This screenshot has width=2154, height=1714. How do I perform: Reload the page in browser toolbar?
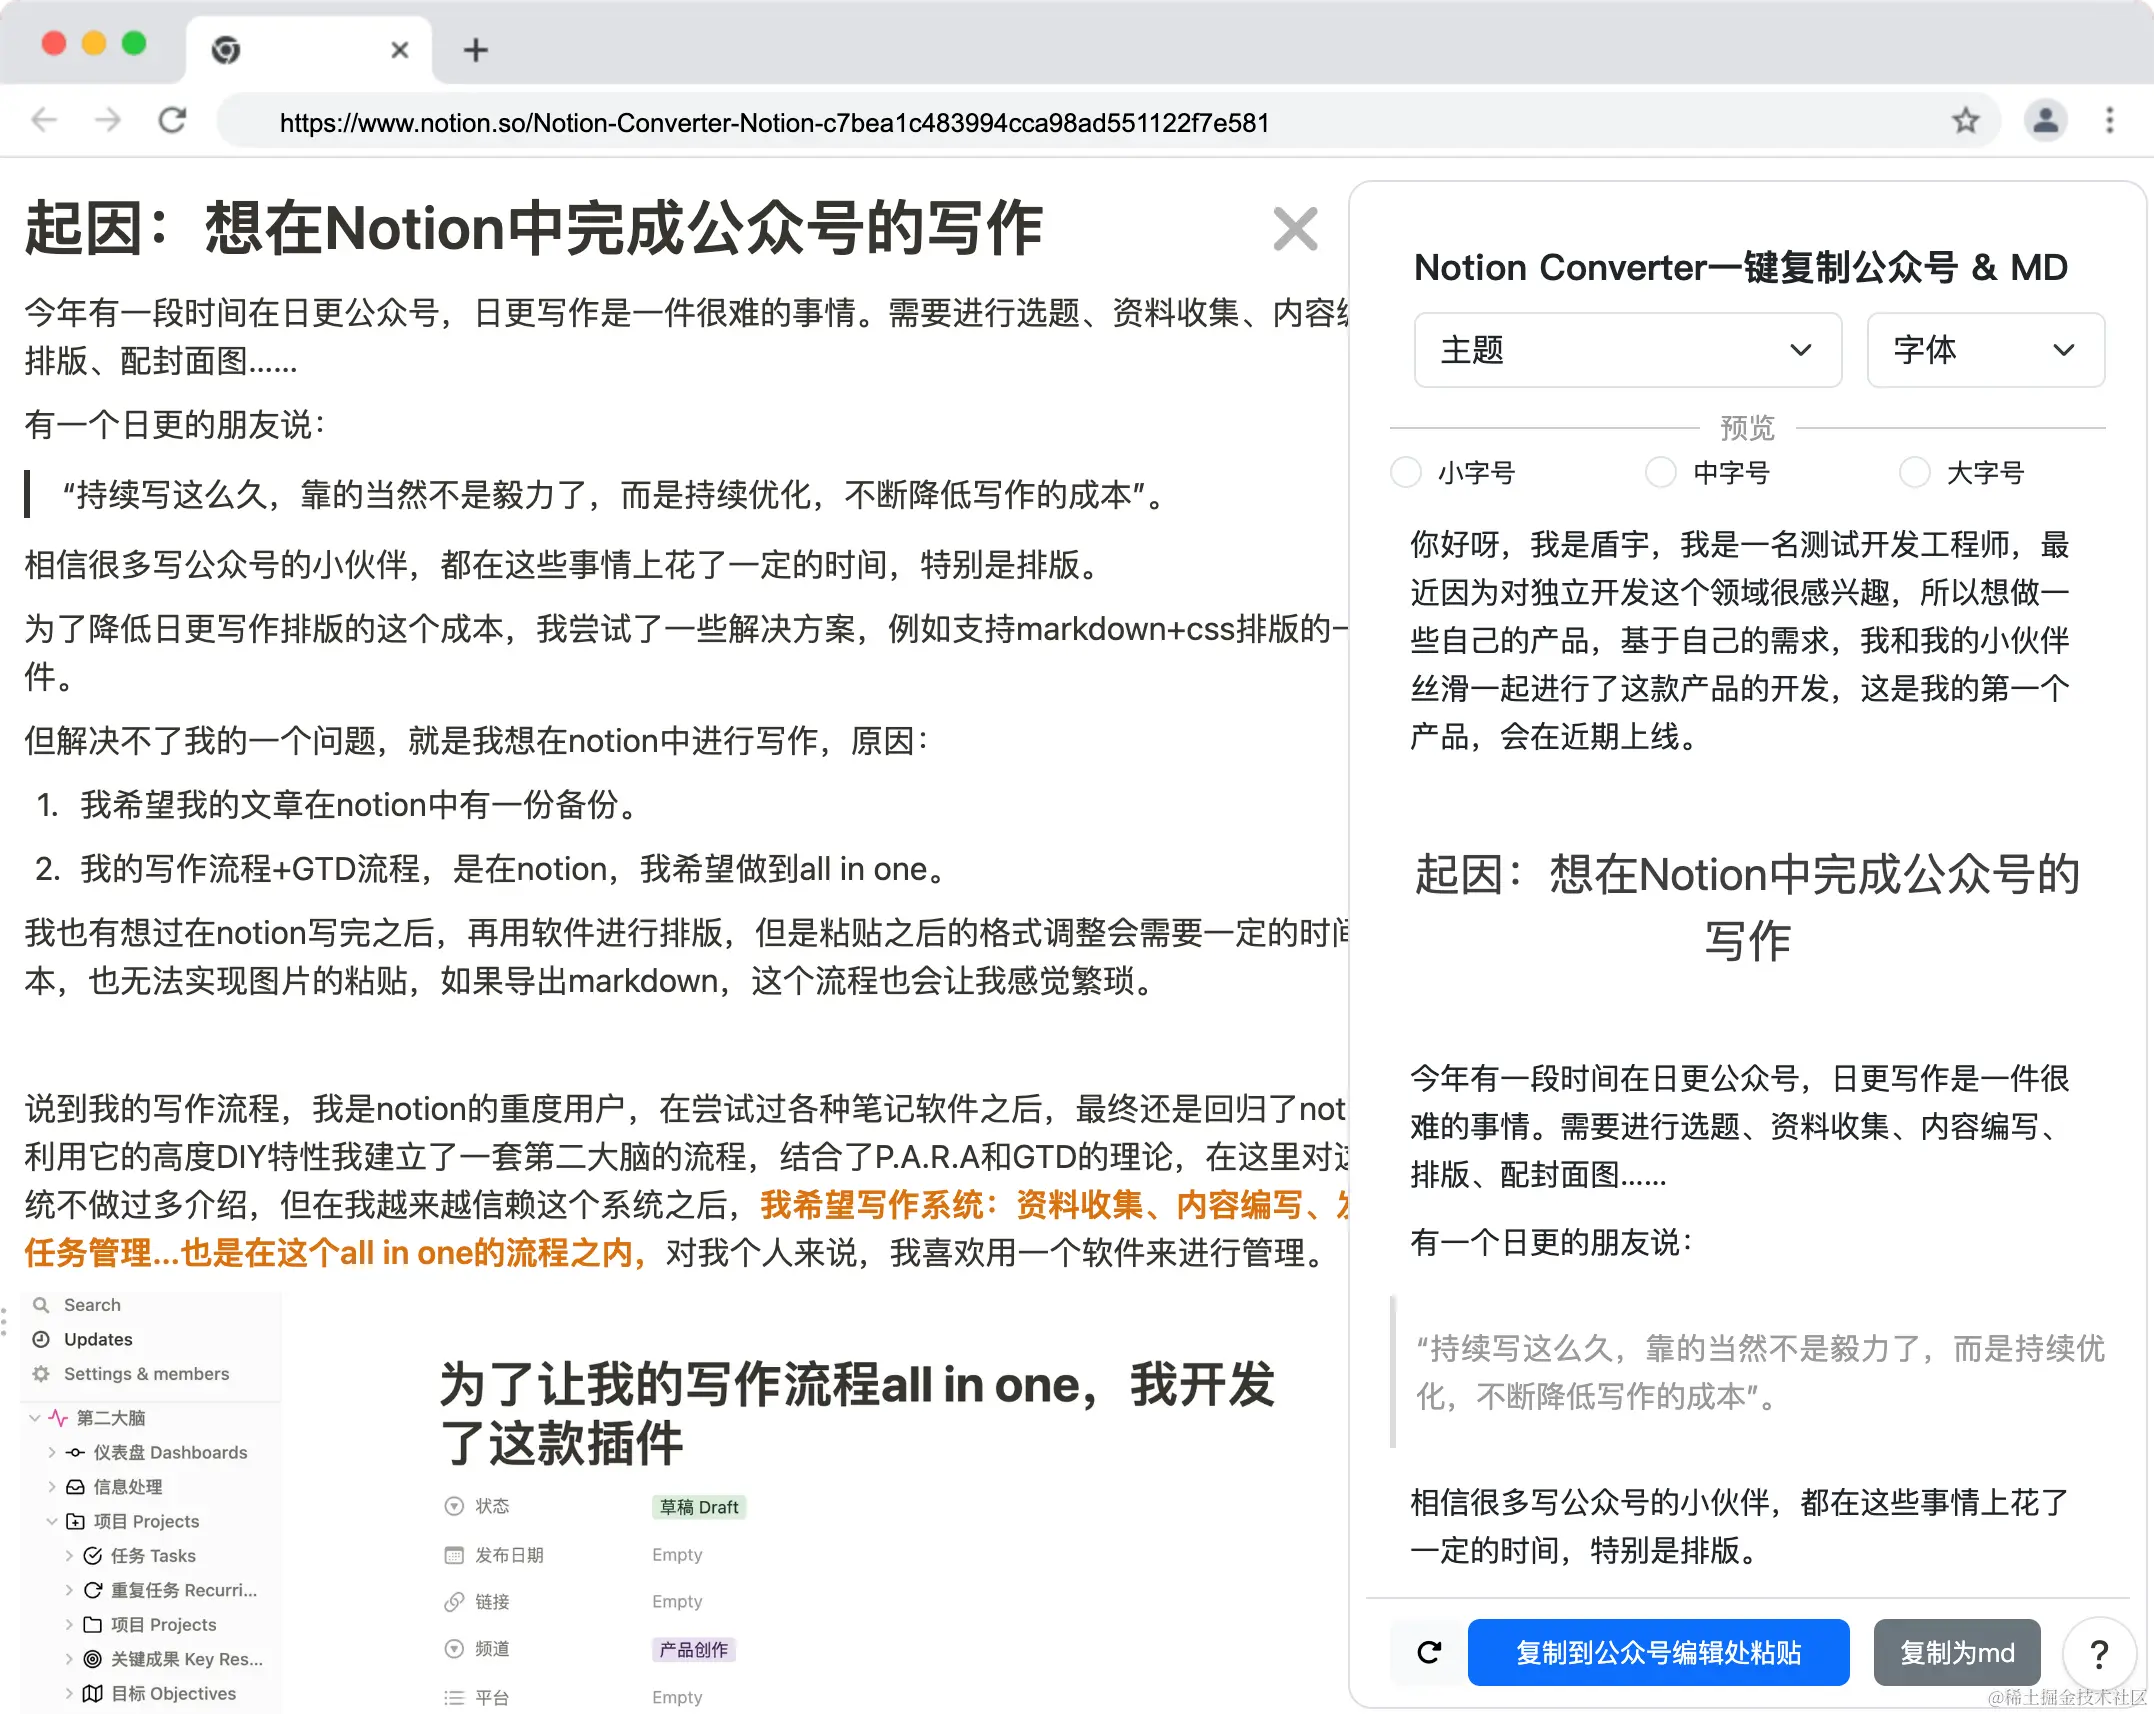172,121
